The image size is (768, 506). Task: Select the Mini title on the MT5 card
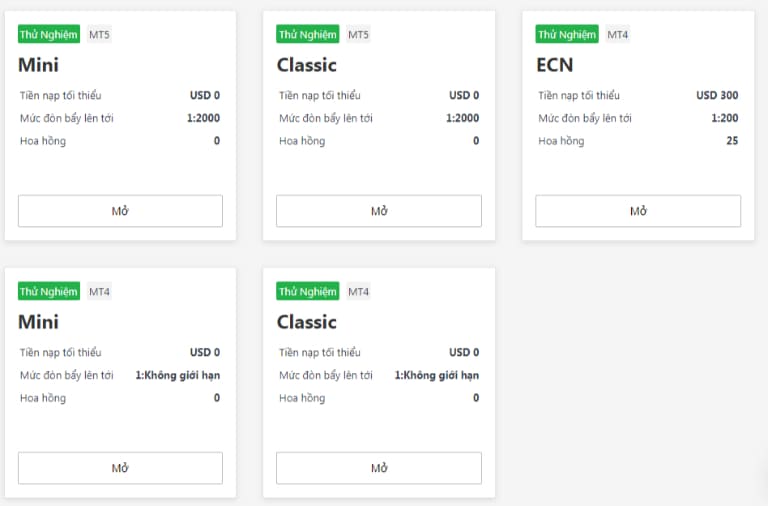(39, 65)
